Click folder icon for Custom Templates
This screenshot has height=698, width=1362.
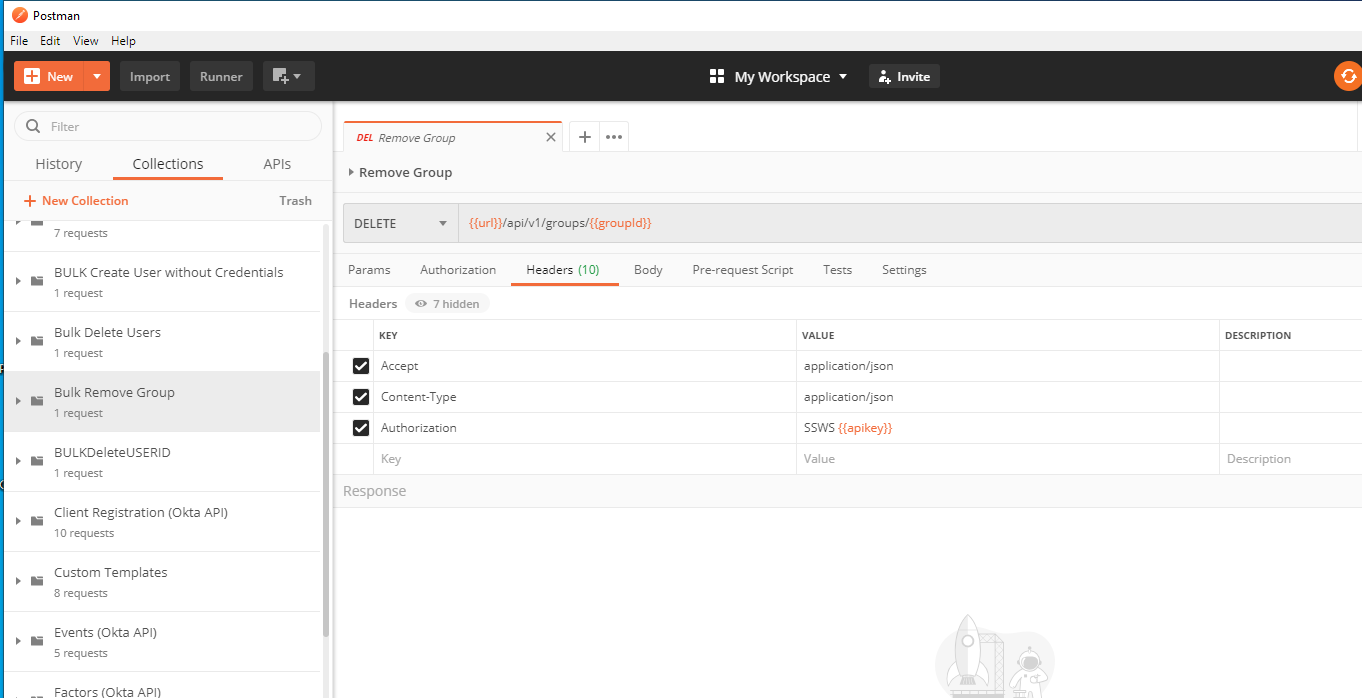coord(37,581)
